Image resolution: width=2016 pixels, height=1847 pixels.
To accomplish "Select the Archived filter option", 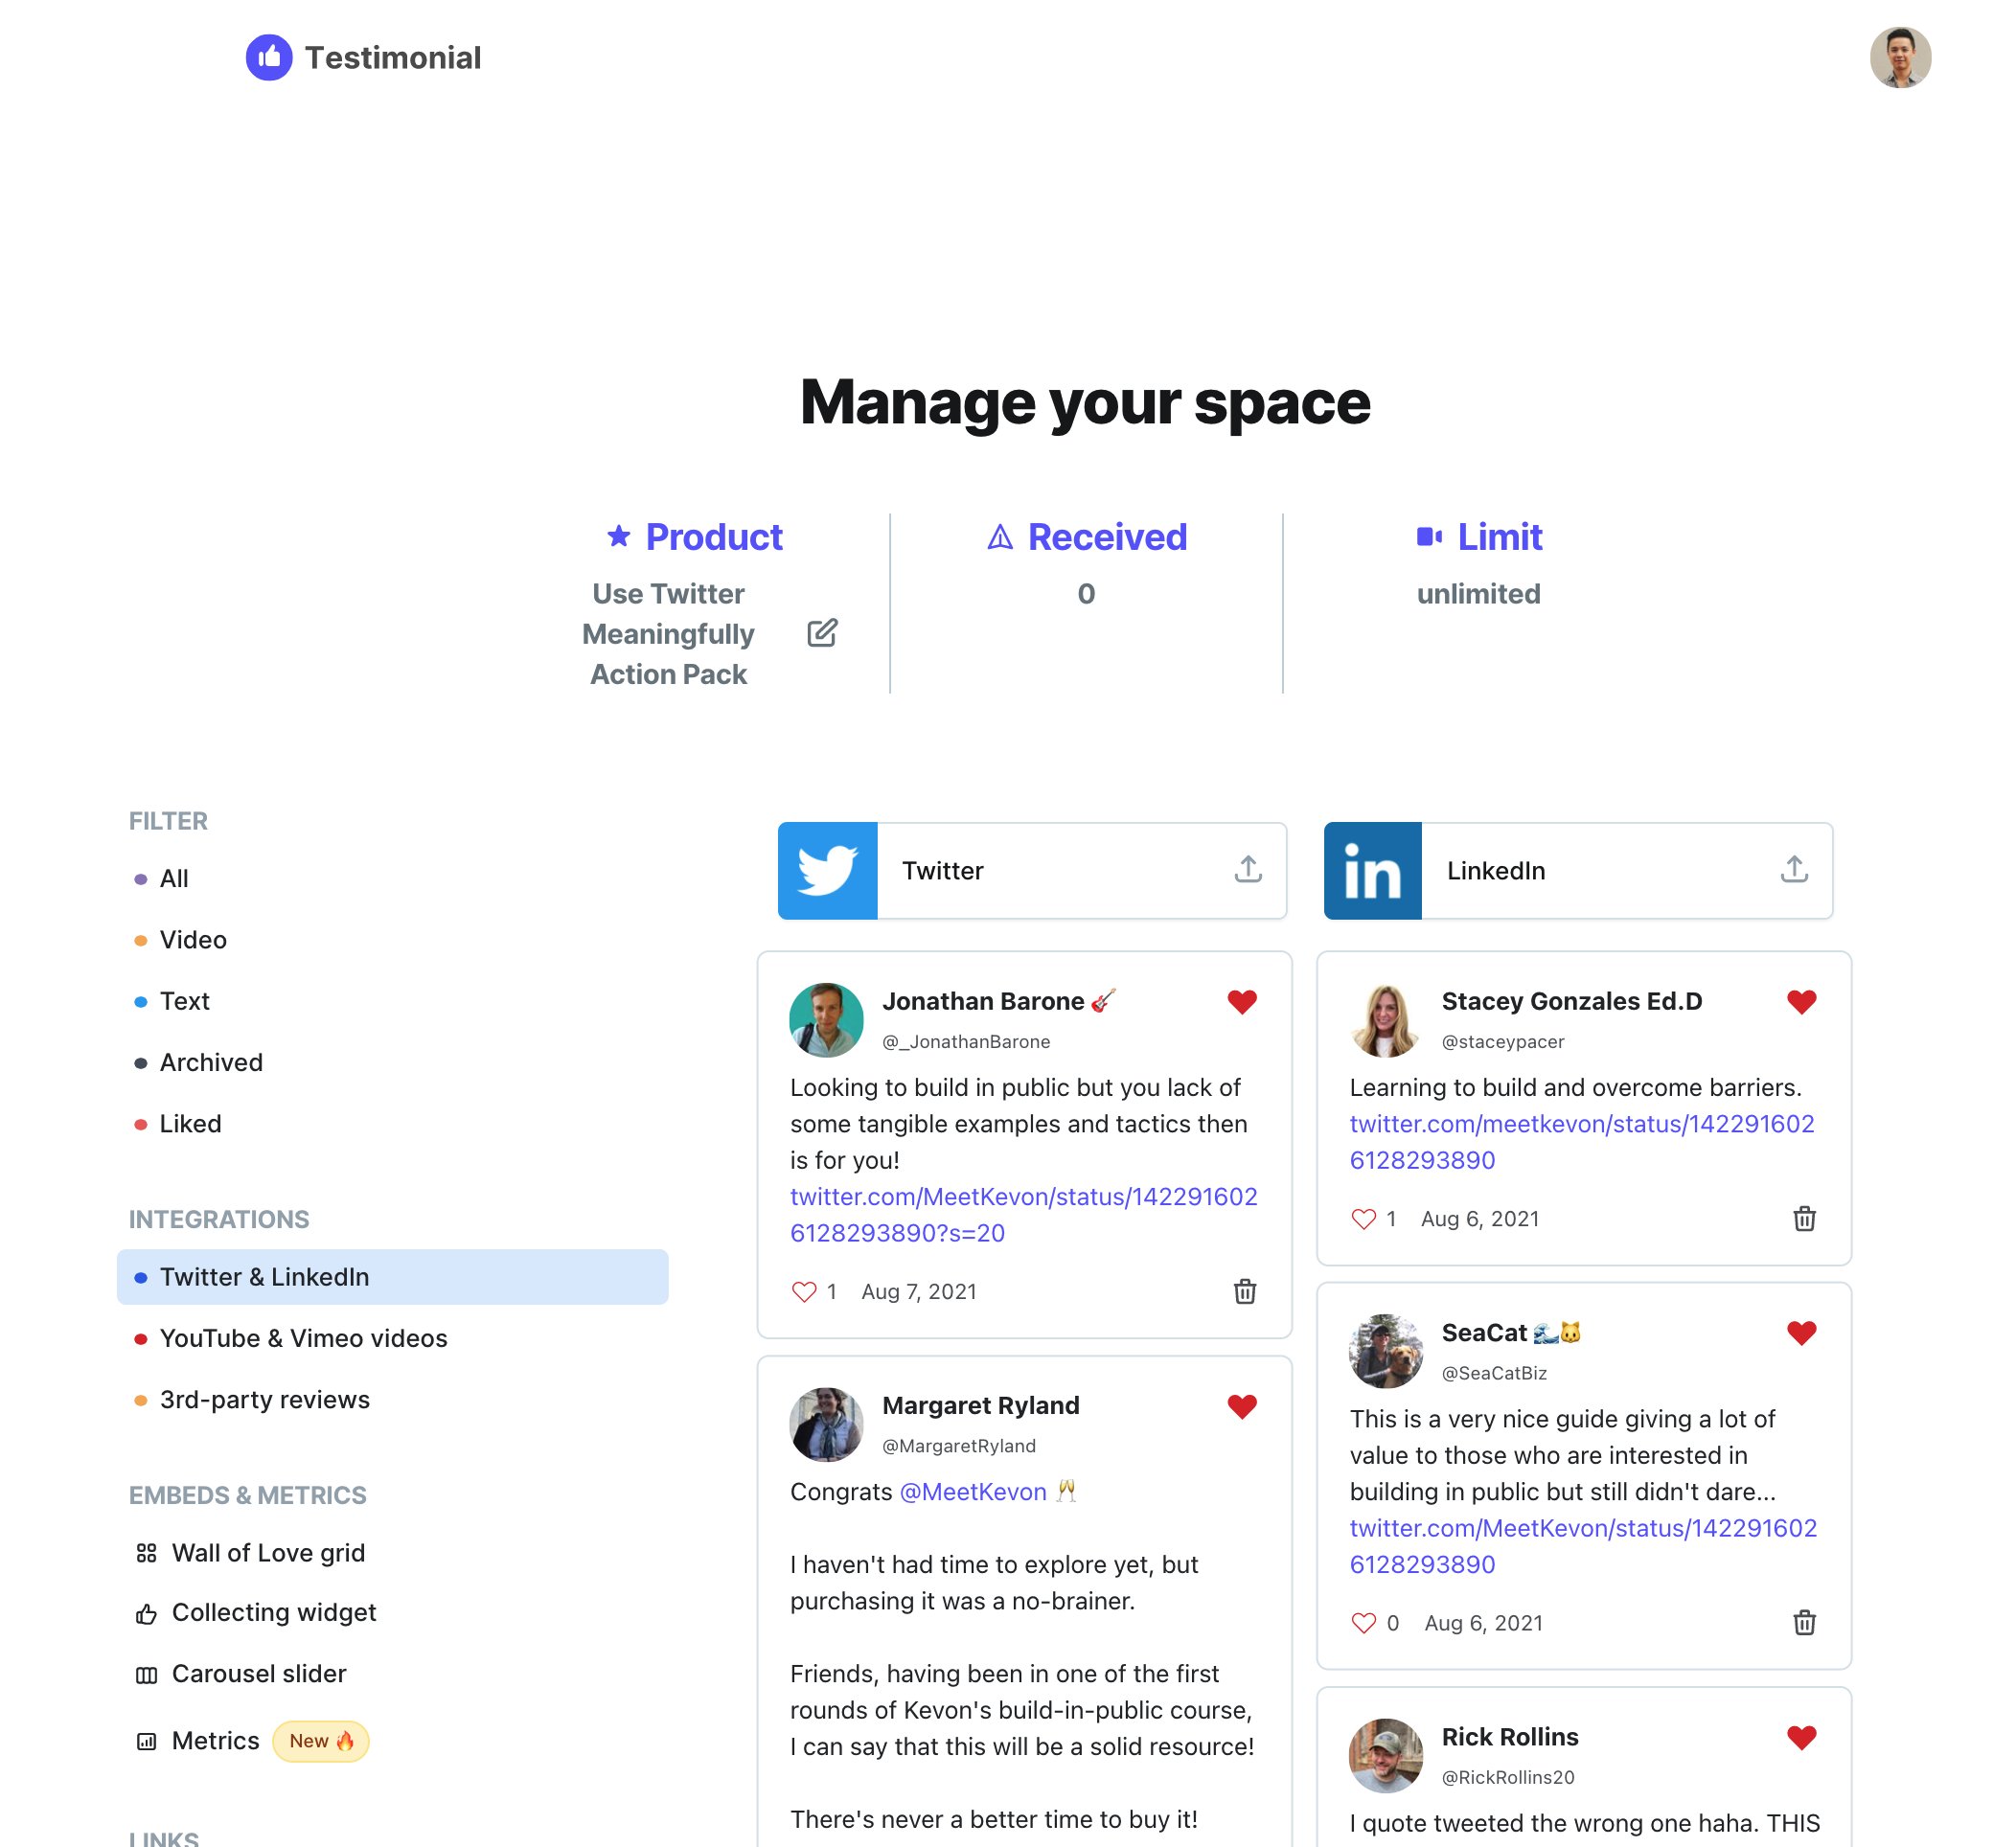I will 209,1062.
